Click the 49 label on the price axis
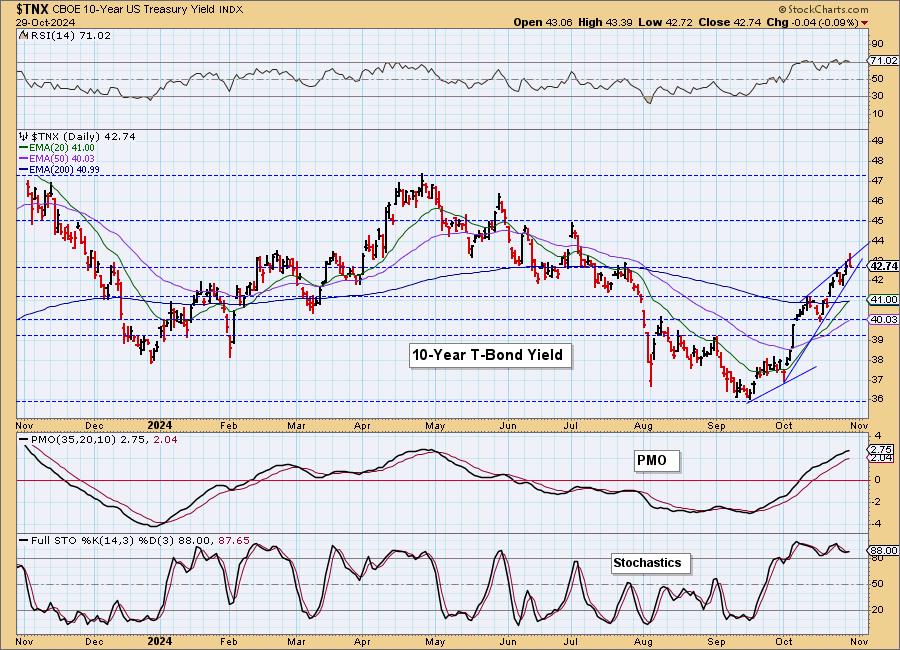This screenshot has width=900, height=650. [876, 141]
